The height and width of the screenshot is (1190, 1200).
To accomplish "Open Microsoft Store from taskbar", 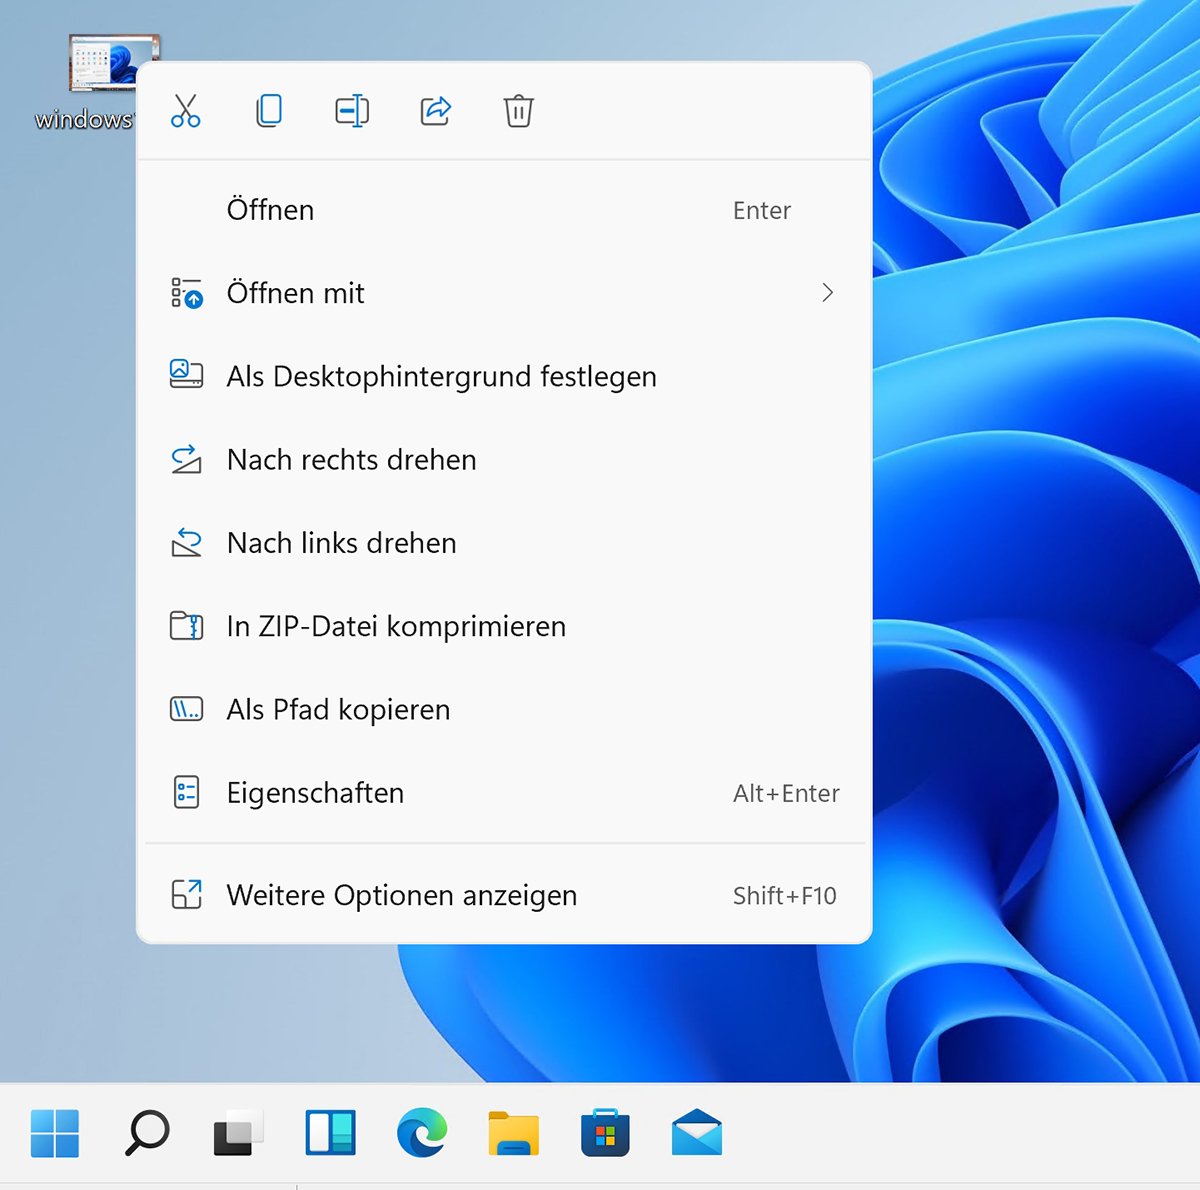I will (x=606, y=1133).
